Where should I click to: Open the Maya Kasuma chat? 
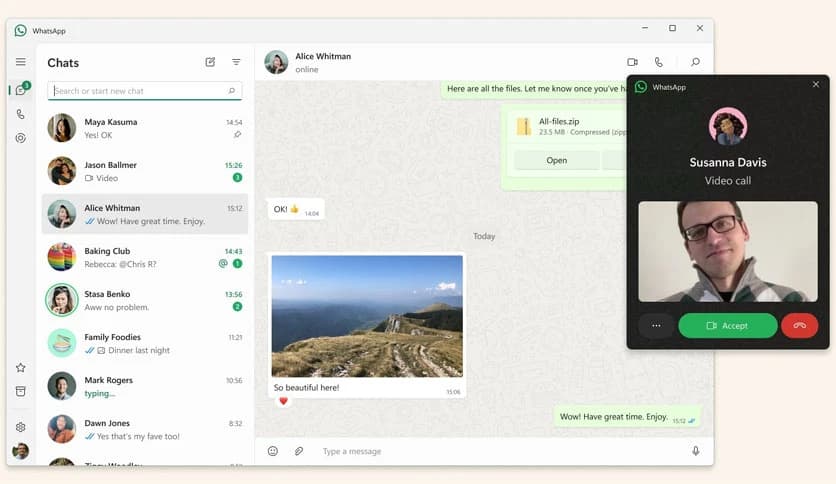pyautogui.click(x=145, y=128)
